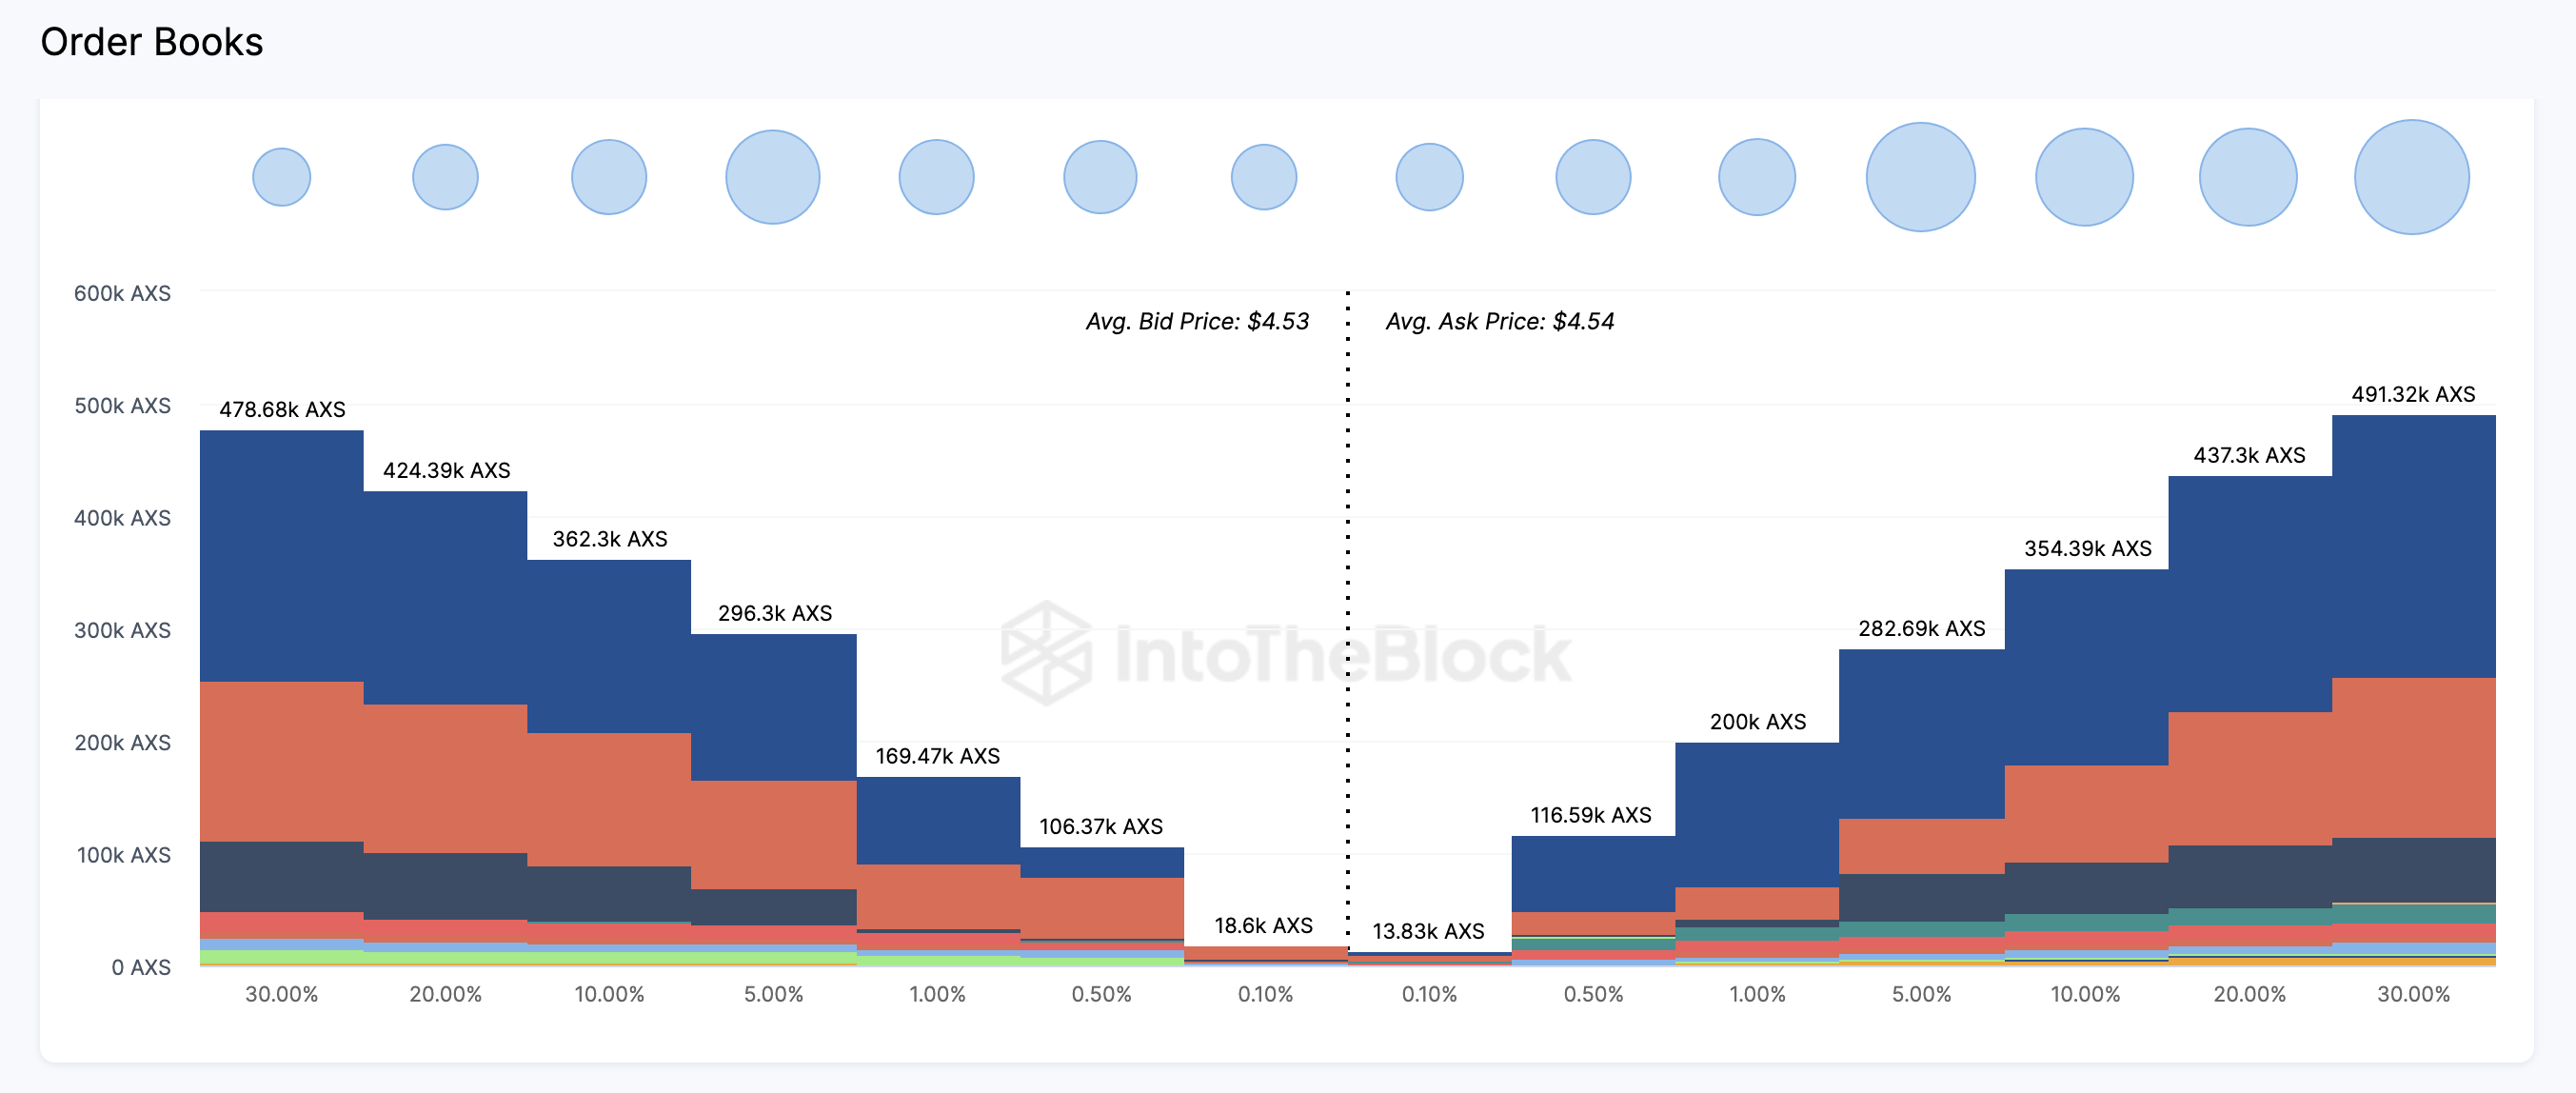Select the dark blue segment of the 296.3k AXS bar
2576x1093 pixels.
point(773,706)
